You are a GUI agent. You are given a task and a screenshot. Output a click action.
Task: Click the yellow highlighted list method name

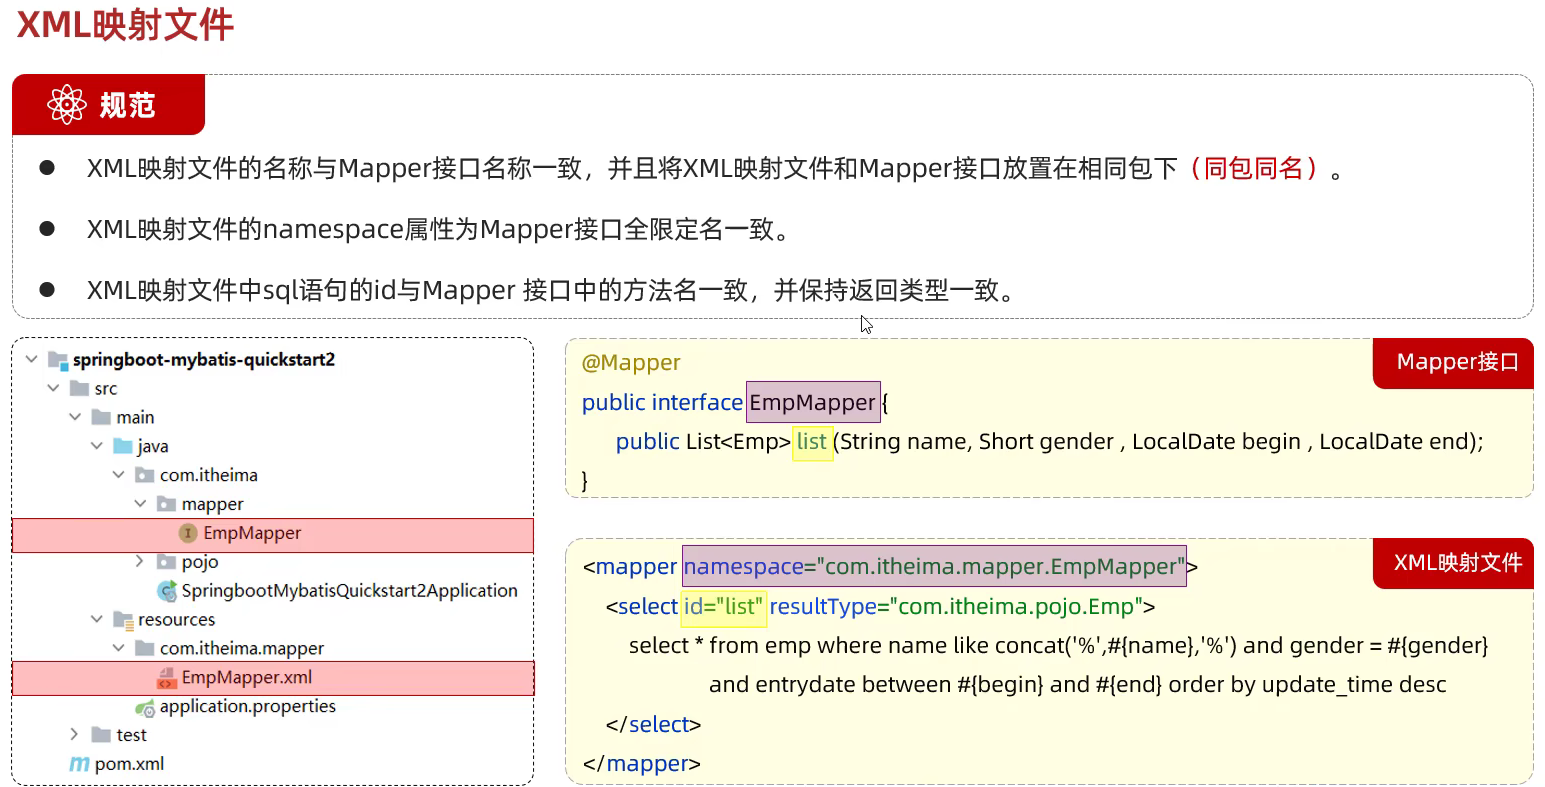click(812, 442)
